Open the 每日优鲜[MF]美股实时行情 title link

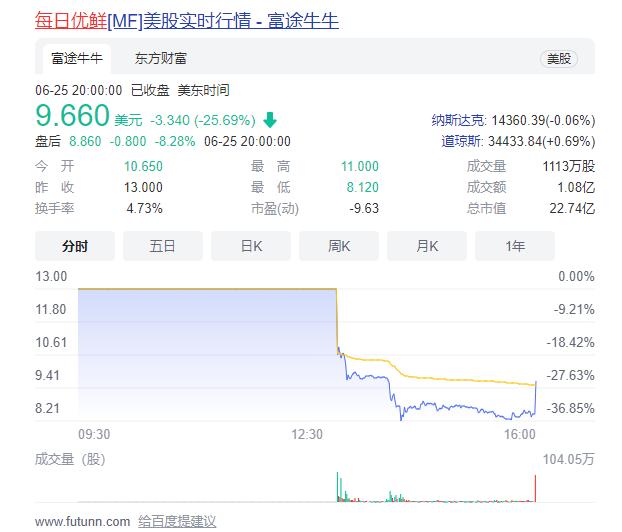tap(186, 21)
